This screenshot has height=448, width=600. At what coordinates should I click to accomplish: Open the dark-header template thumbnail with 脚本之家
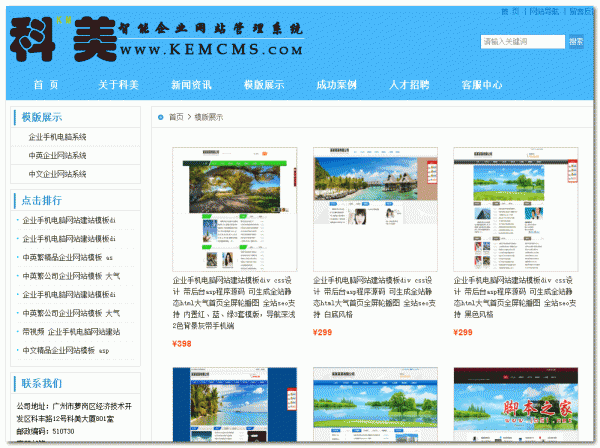tap(515, 404)
